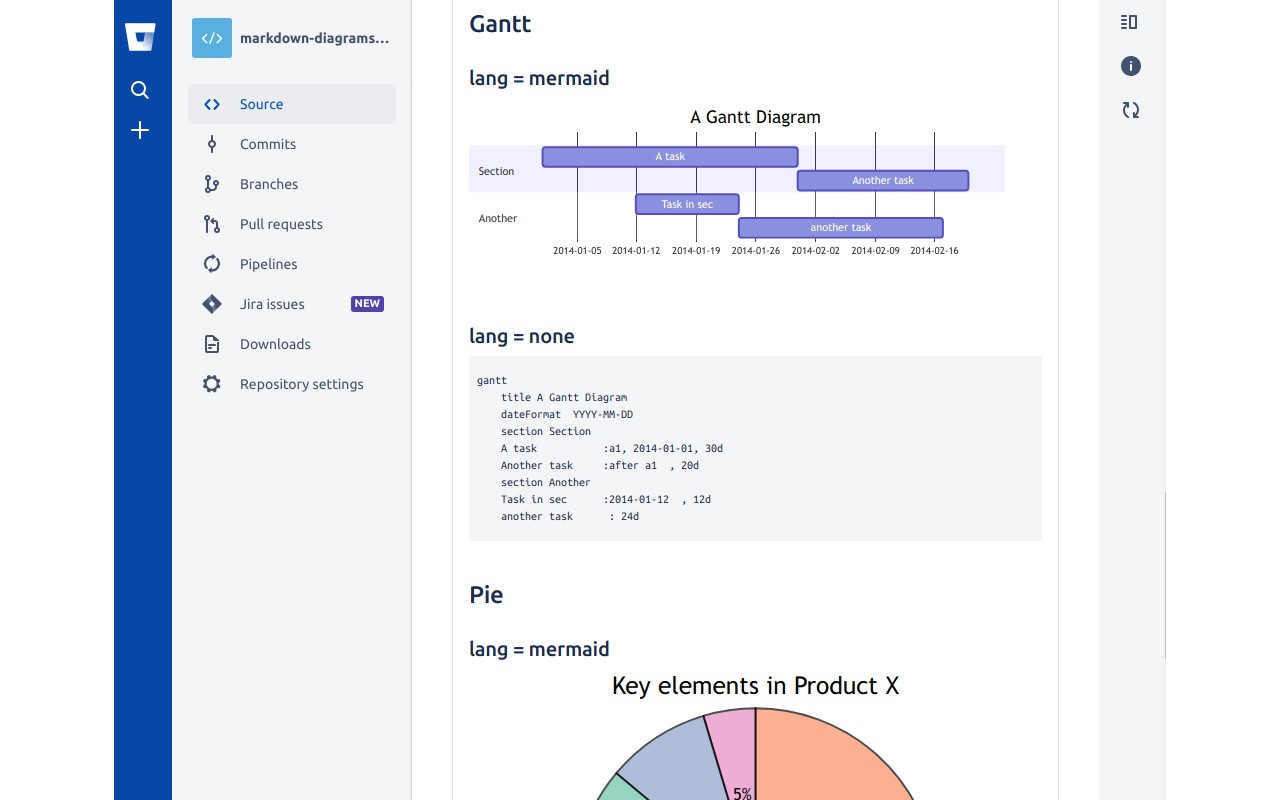This screenshot has height=800, width=1280.
Task: Click the 'lang = mermaid' heading under Pie
Action: pyautogui.click(x=539, y=649)
